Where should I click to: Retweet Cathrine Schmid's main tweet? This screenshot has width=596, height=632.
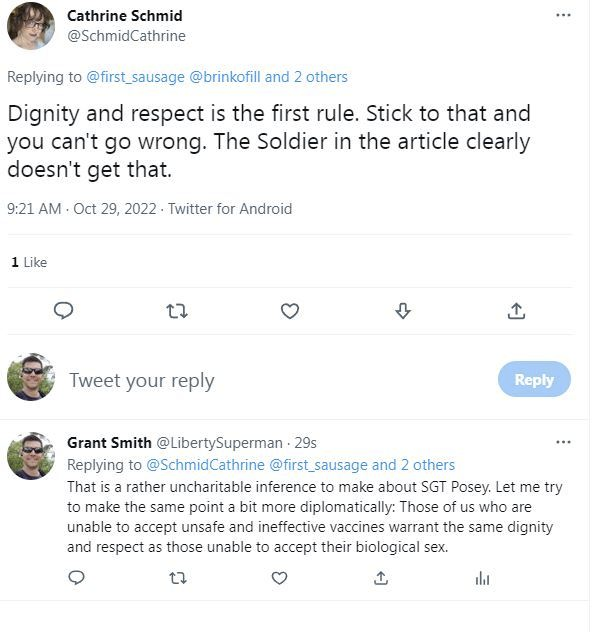pyautogui.click(x=177, y=312)
